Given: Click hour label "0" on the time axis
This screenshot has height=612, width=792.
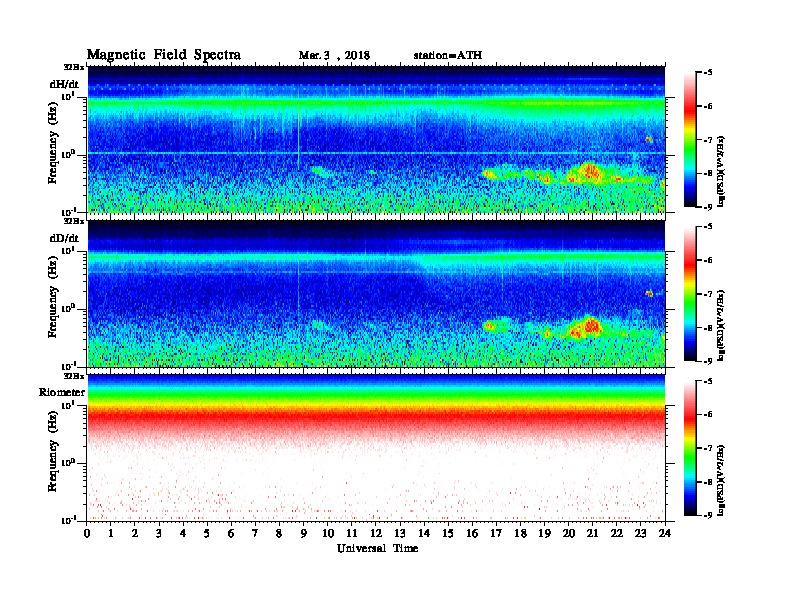Looking at the screenshot, I should click(x=87, y=533).
